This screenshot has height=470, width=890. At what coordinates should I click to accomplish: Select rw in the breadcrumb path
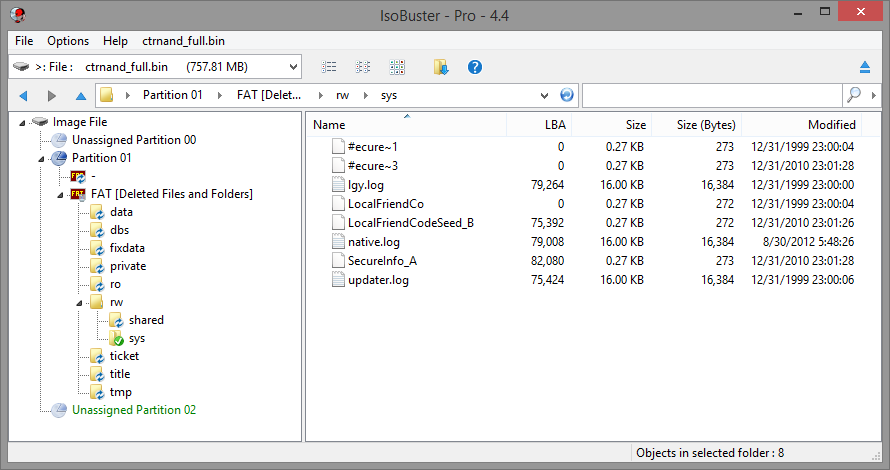tap(342, 95)
